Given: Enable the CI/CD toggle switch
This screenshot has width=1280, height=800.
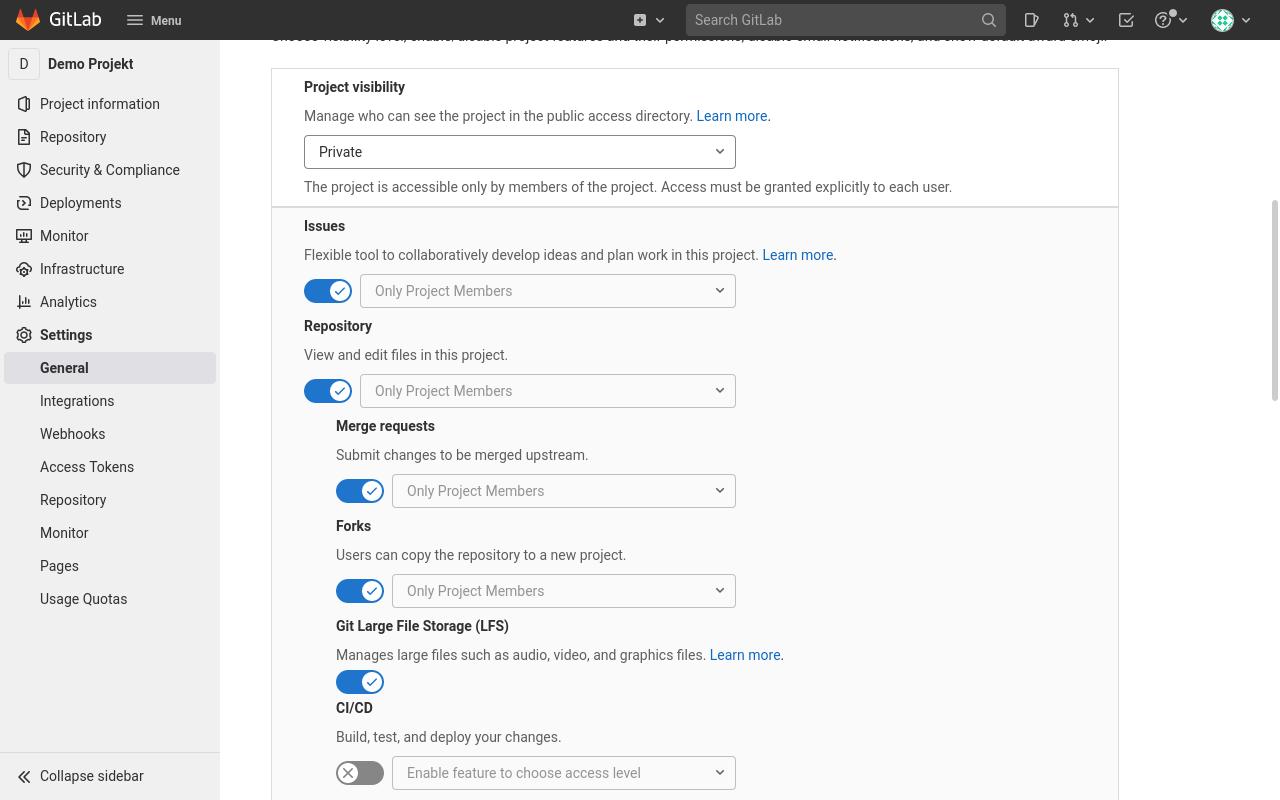Looking at the screenshot, I should pyautogui.click(x=360, y=773).
